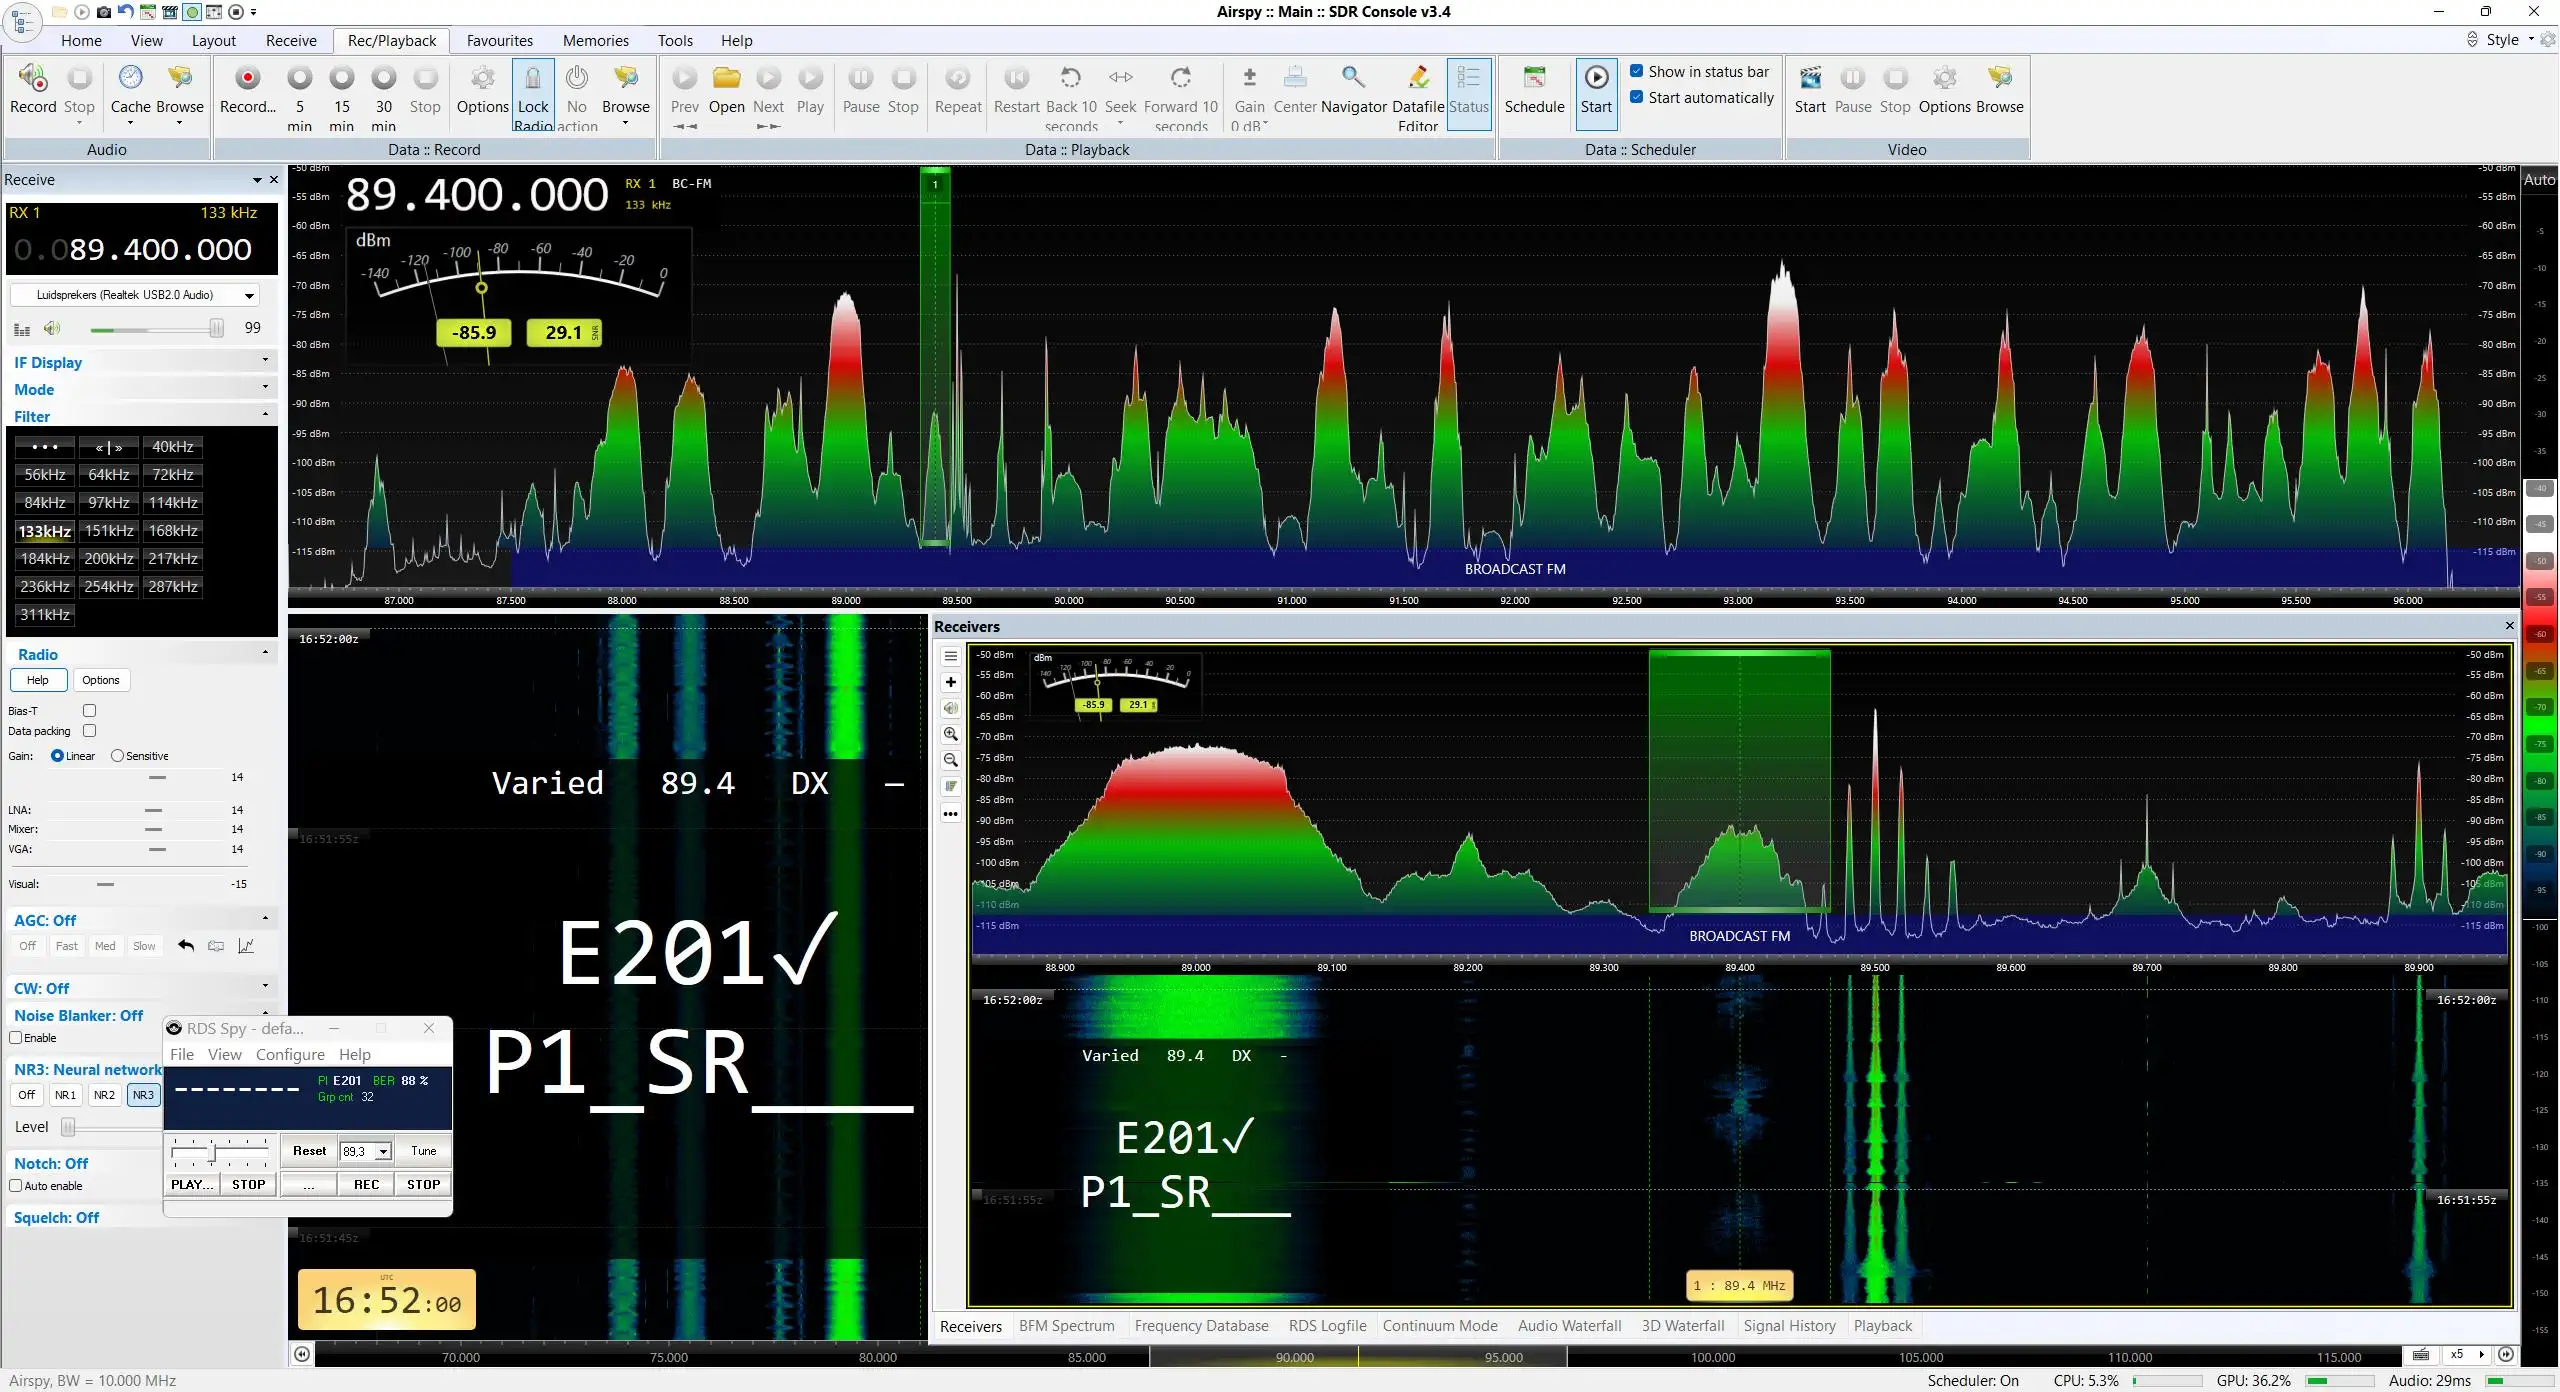Start the Data Scheduler
The width and height of the screenshot is (2560, 1392).
1597,93
